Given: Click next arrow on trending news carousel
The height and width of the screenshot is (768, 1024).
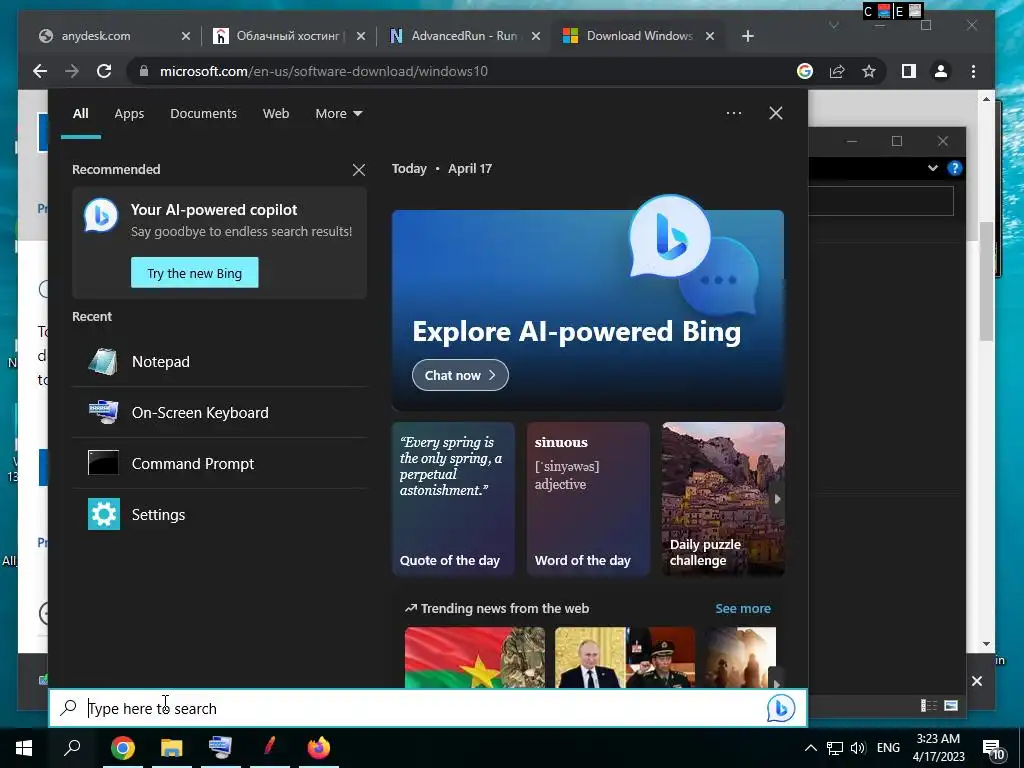Looking at the screenshot, I should [x=776, y=682].
